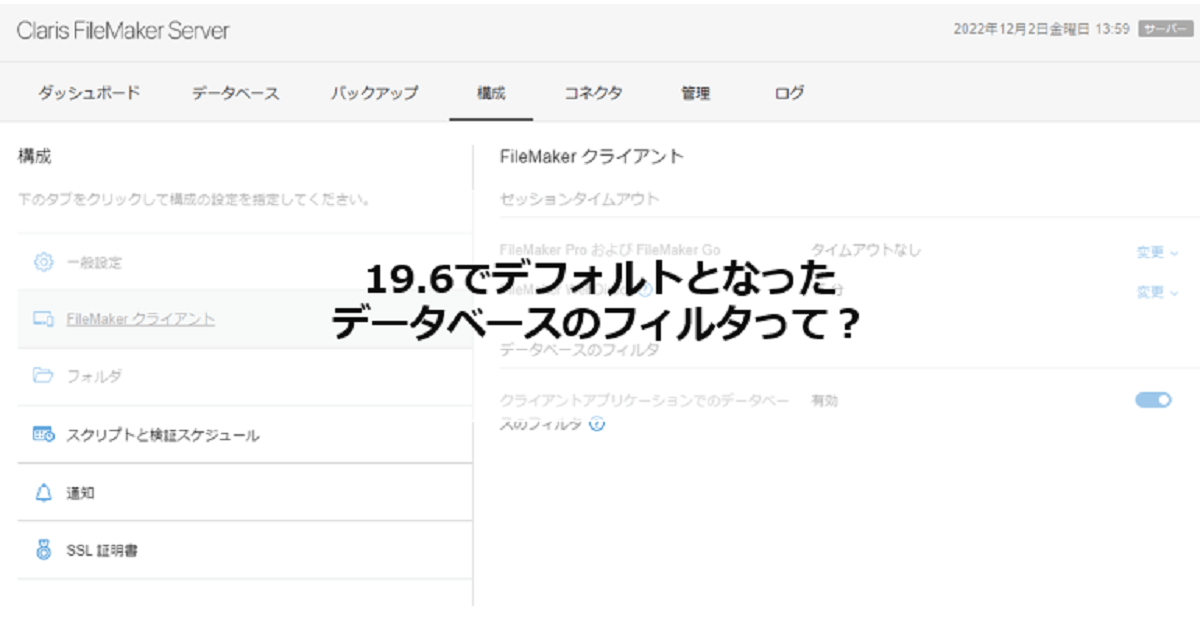Click info icon beside データベースのフィルタ label

click(x=597, y=424)
